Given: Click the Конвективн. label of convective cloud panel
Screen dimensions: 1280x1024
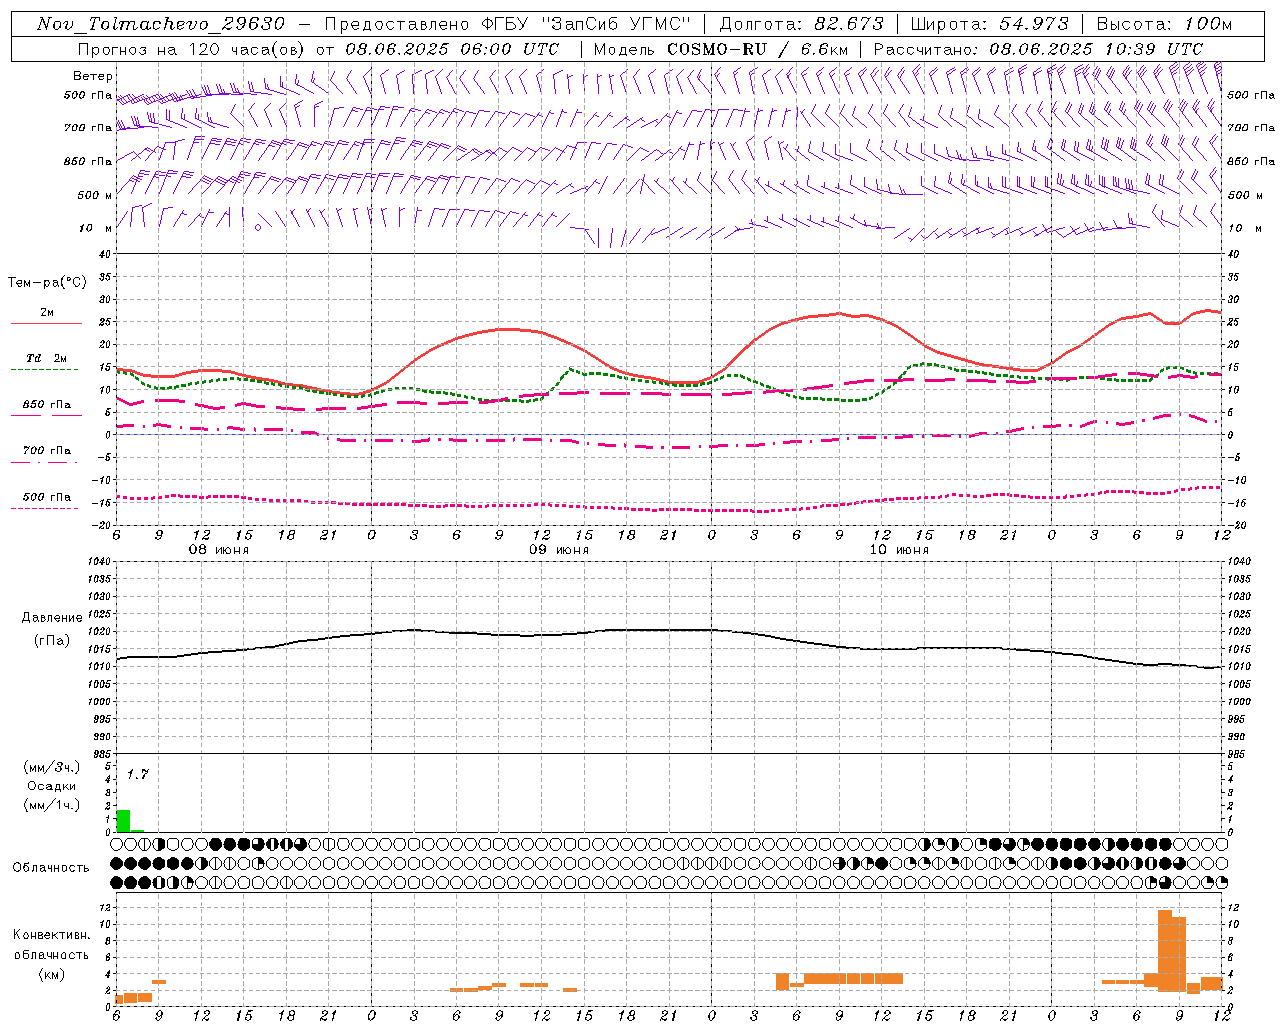Looking at the screenshot, I should tap(51, 935).
